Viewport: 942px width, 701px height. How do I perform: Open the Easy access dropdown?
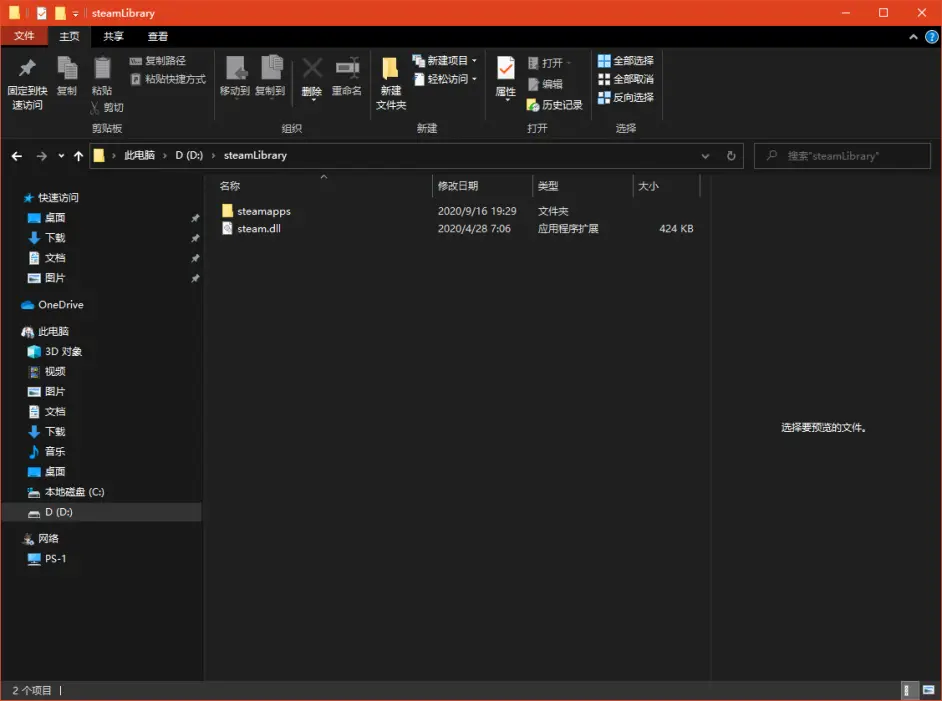point(445,79)
